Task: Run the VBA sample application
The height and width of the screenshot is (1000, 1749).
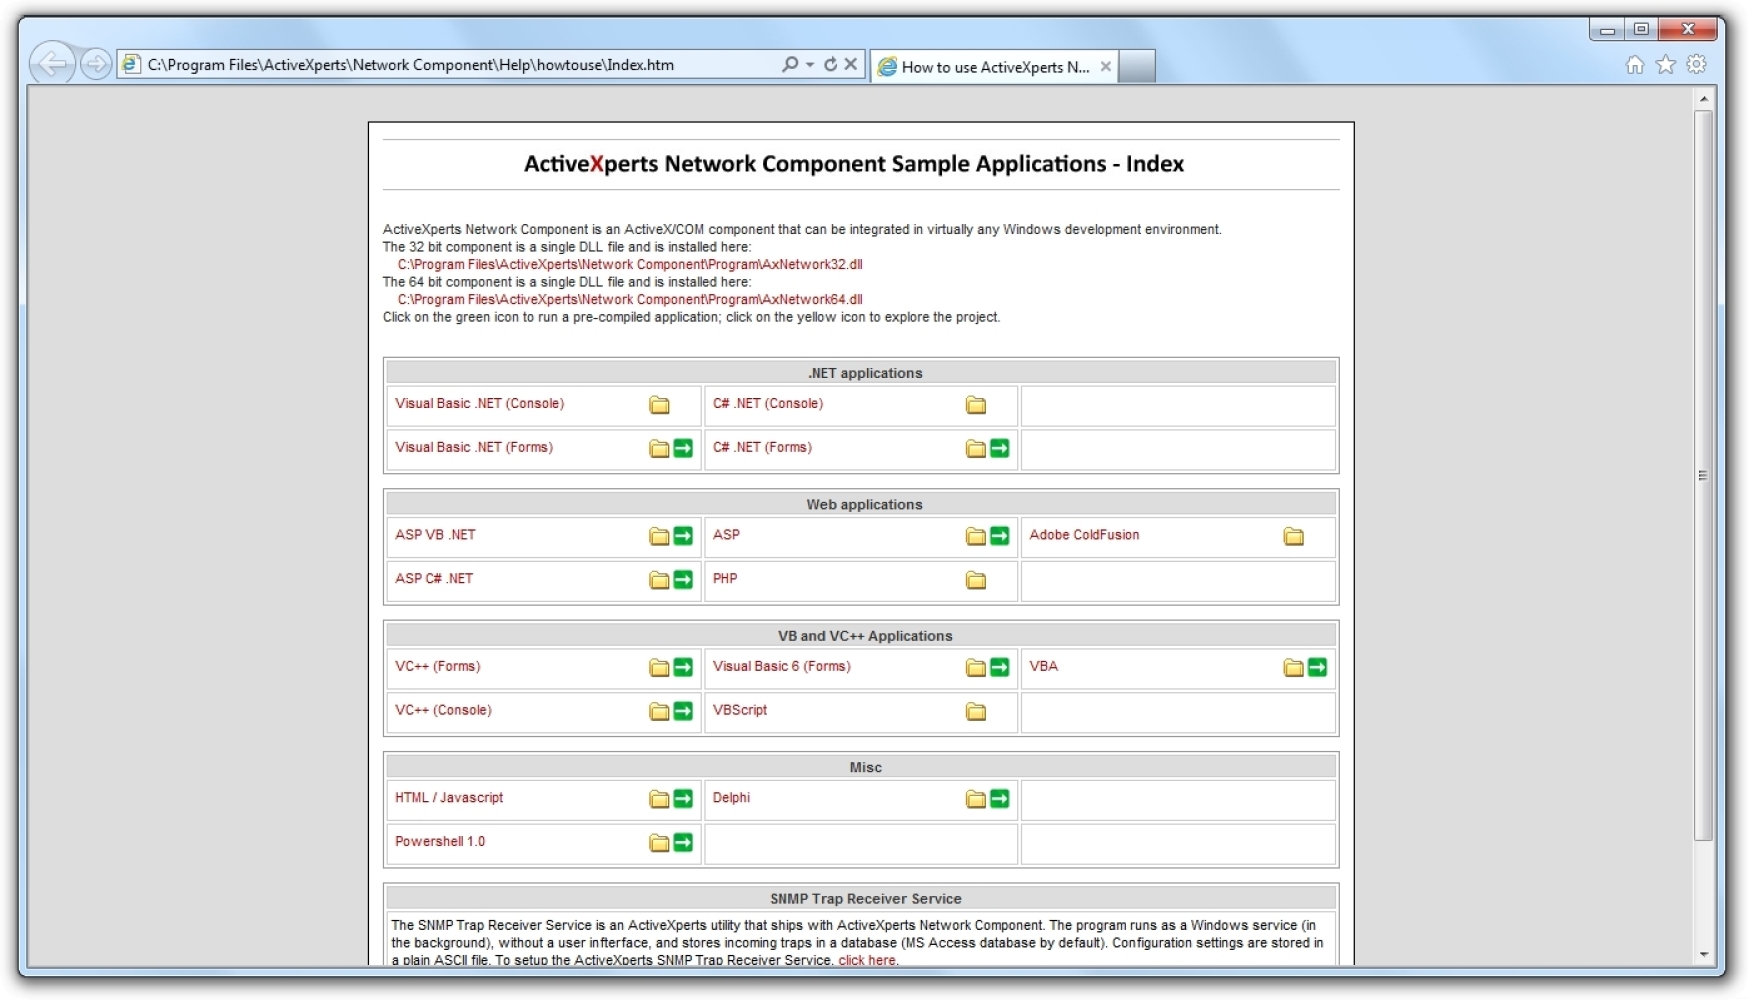Action: [1317, 666]
